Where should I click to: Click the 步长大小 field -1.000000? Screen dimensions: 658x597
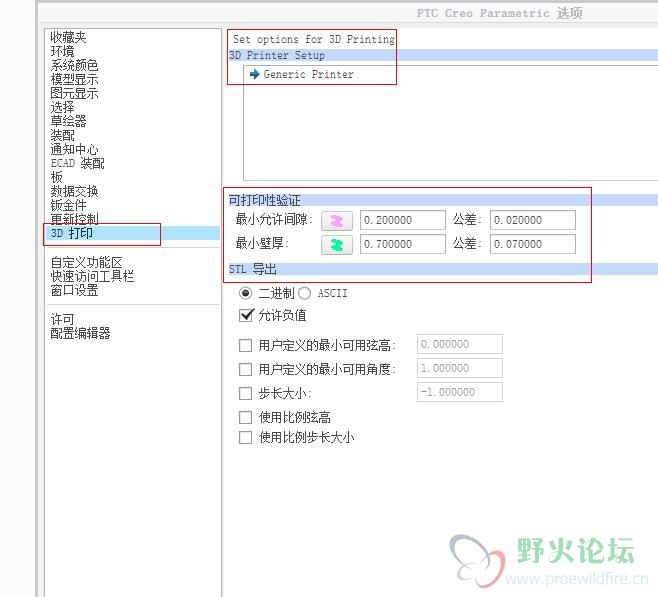[x=460, y=392]
